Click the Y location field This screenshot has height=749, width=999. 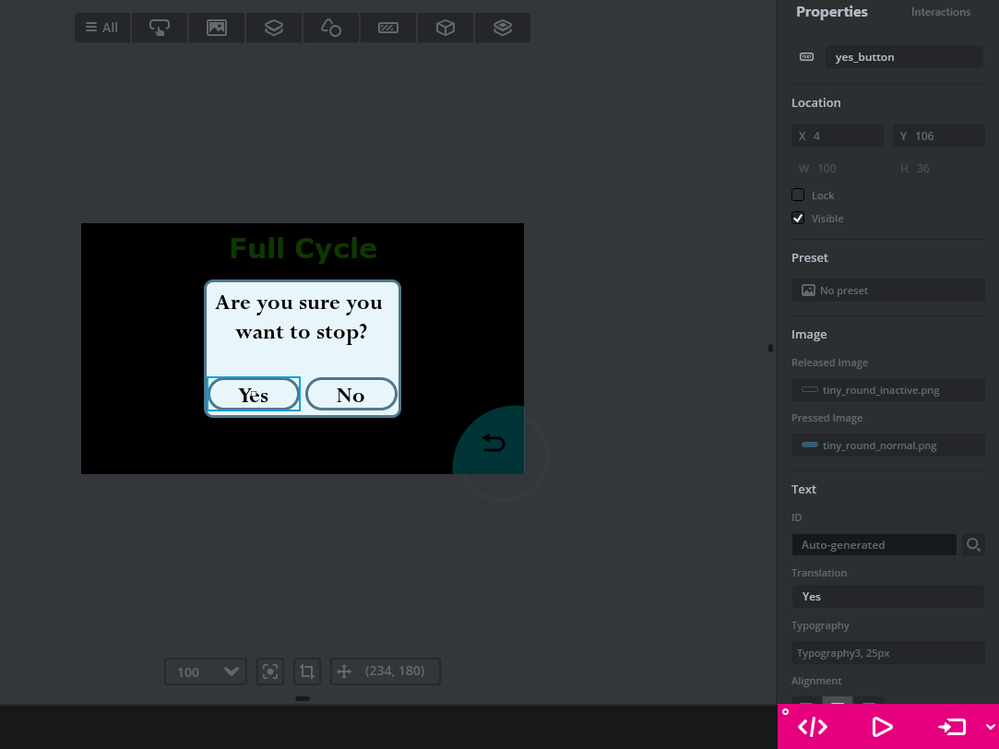pos(939,136)
